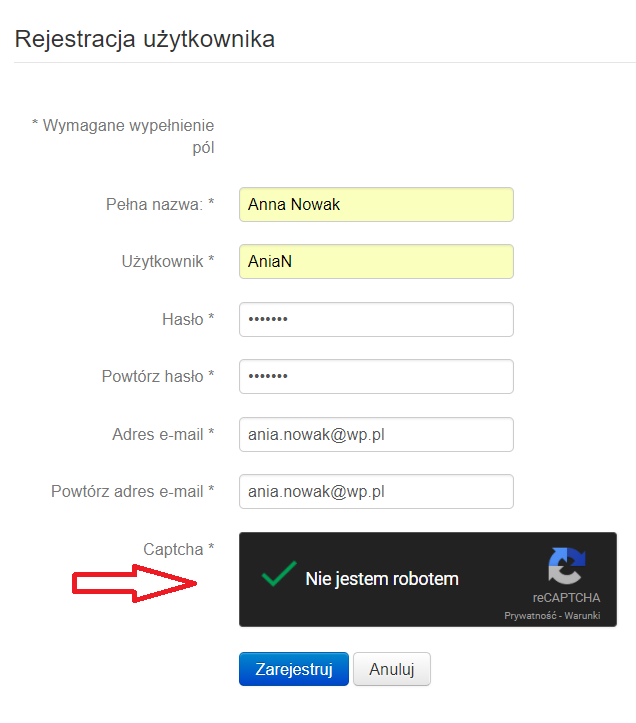The image size is (636, 723).
Task: Click the 'Rejestracja użytkownika' heading
Action: coord(145,39)
